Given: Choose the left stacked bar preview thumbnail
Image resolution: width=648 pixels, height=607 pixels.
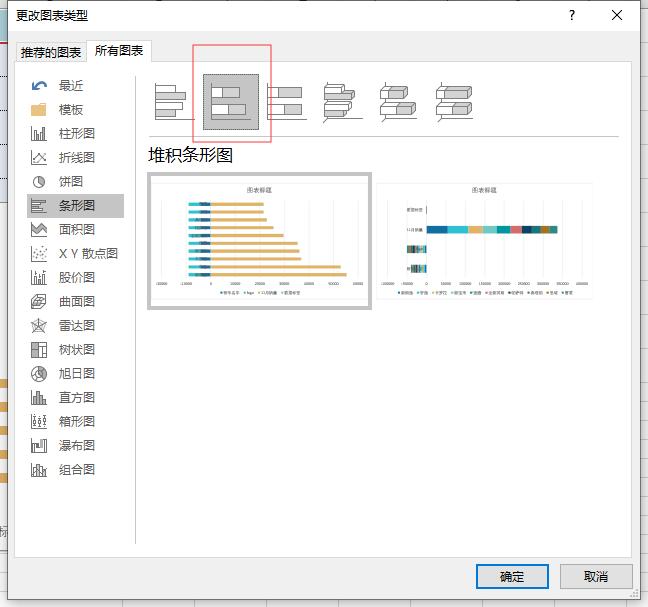Looking at the screenshot, I should click(x=260, y=241).
